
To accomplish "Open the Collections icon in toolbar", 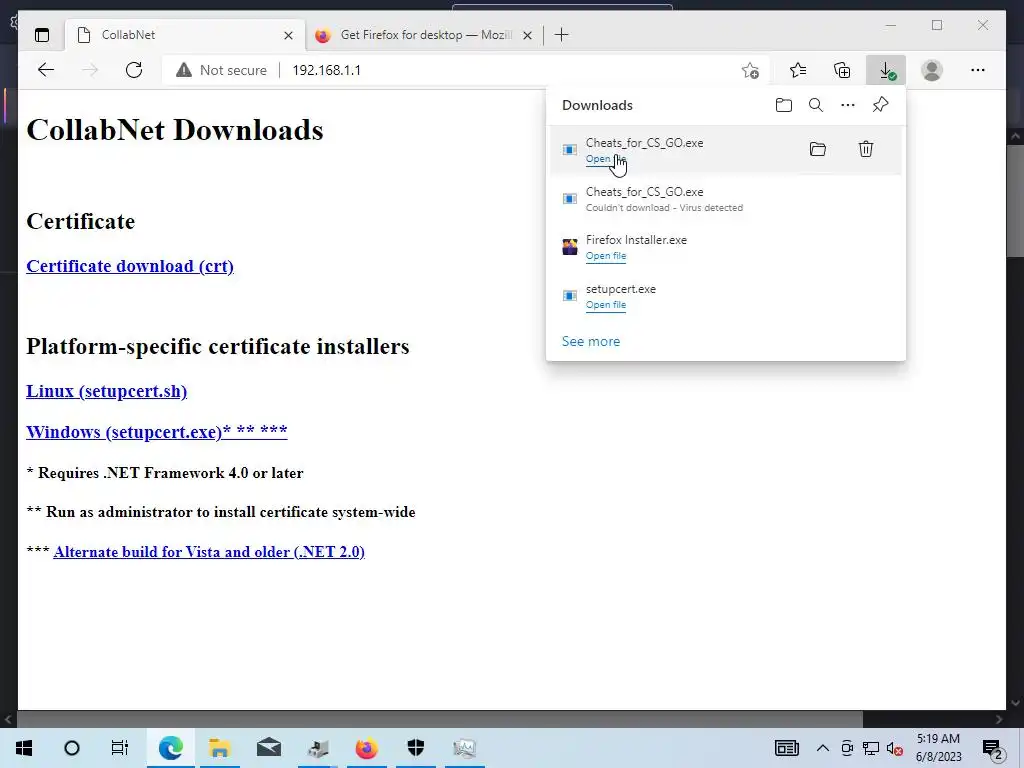I will point(842,70).
